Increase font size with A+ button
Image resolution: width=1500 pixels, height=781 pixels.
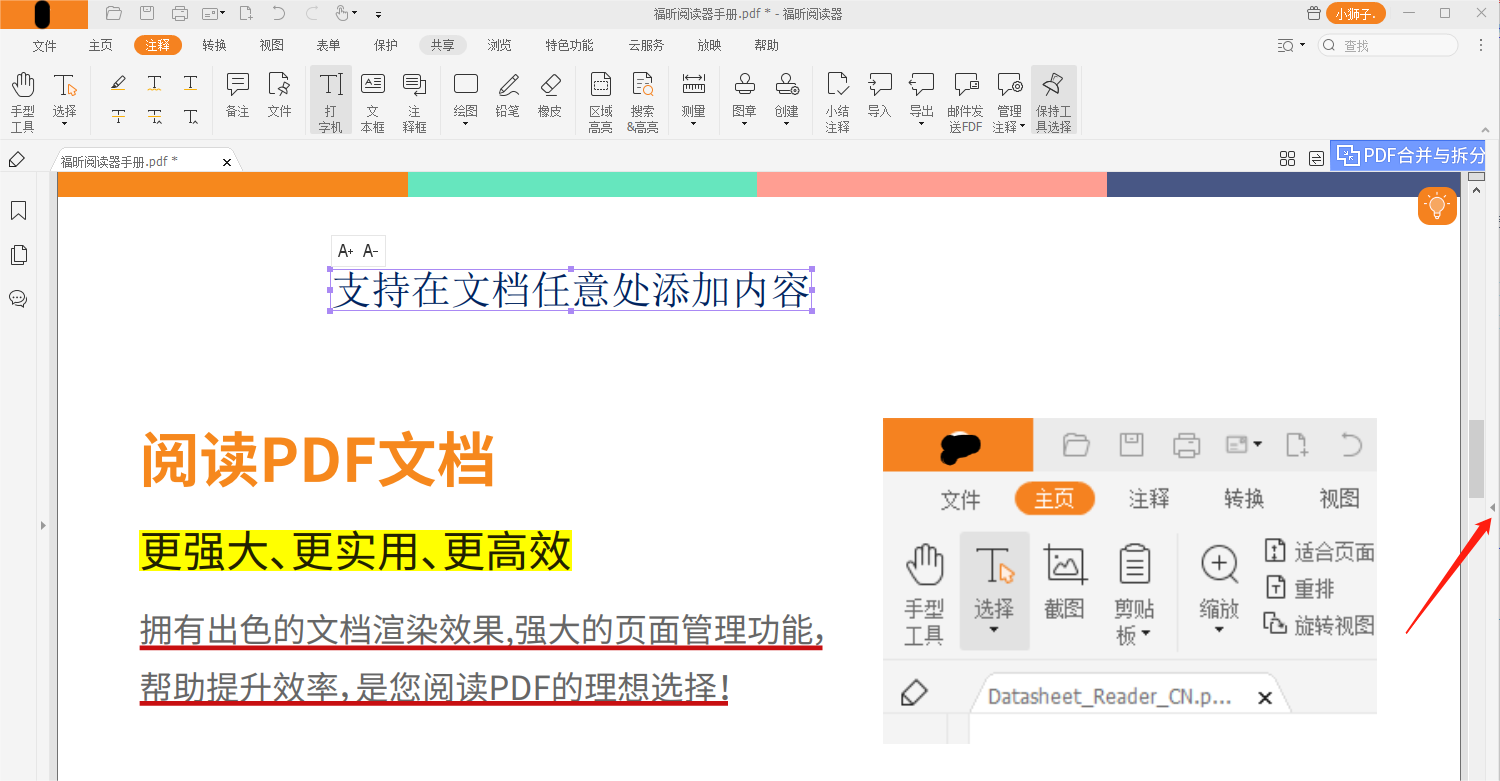click(x=346, y=251)
